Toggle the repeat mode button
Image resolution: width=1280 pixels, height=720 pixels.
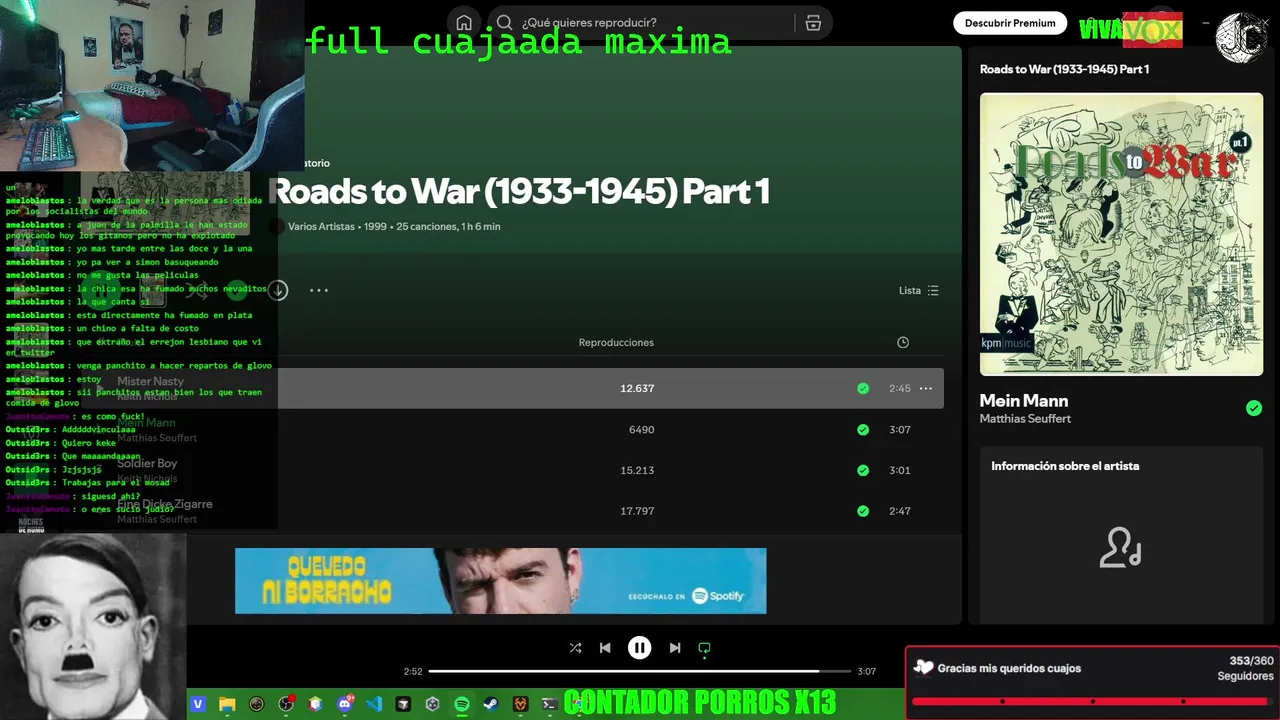pos(704,648)
